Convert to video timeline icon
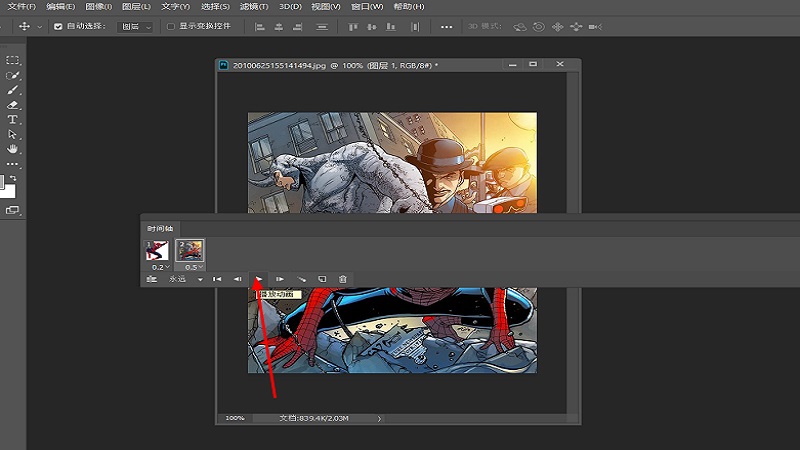This screenshot has width=800, height=450. 152,279
